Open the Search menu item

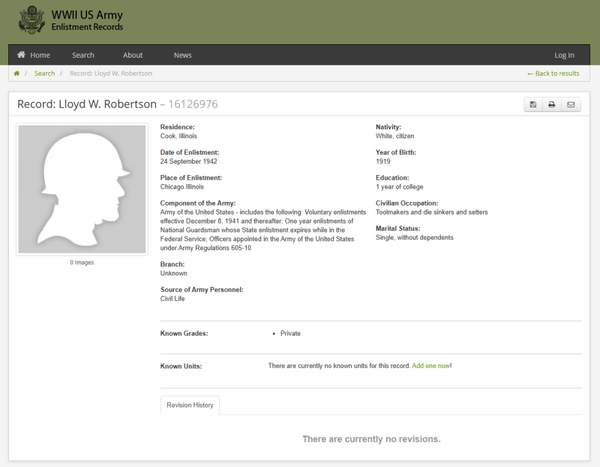click(x=83, y=55)
